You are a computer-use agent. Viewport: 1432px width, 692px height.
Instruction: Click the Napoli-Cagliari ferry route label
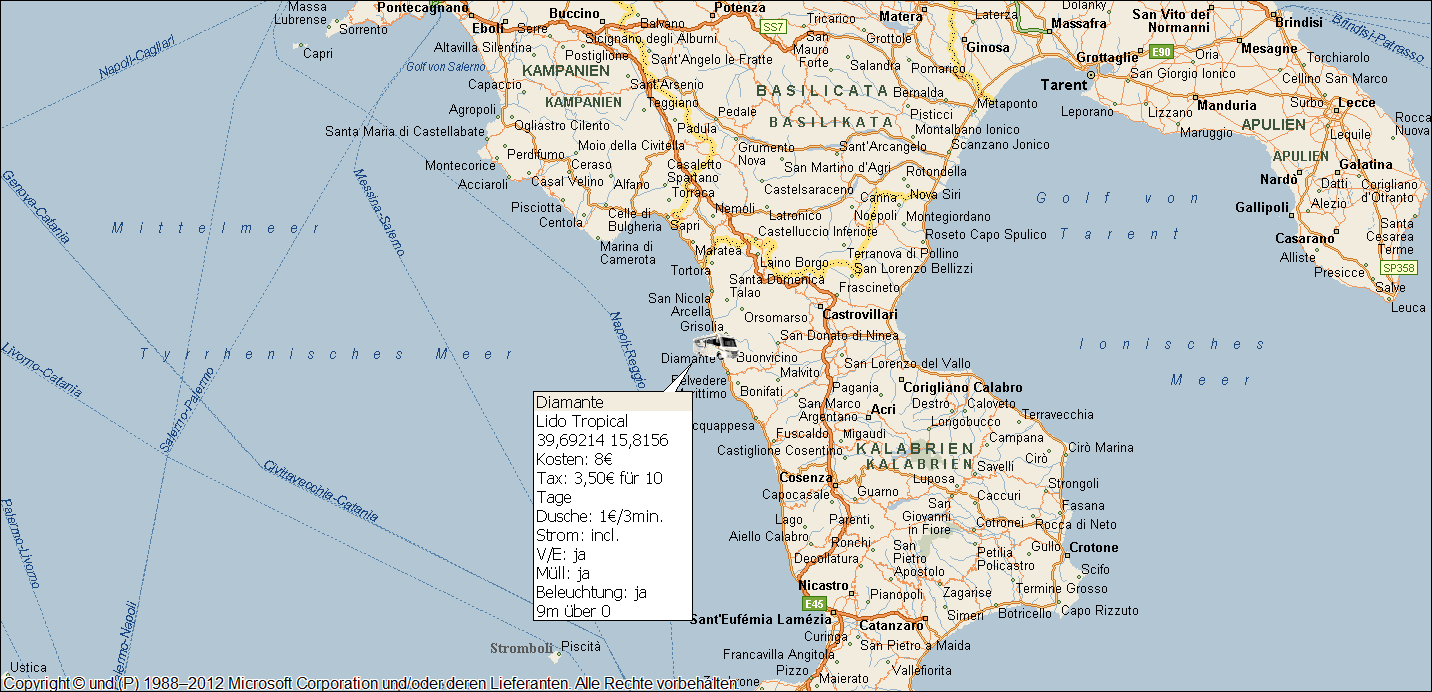(x=137, y=57)
